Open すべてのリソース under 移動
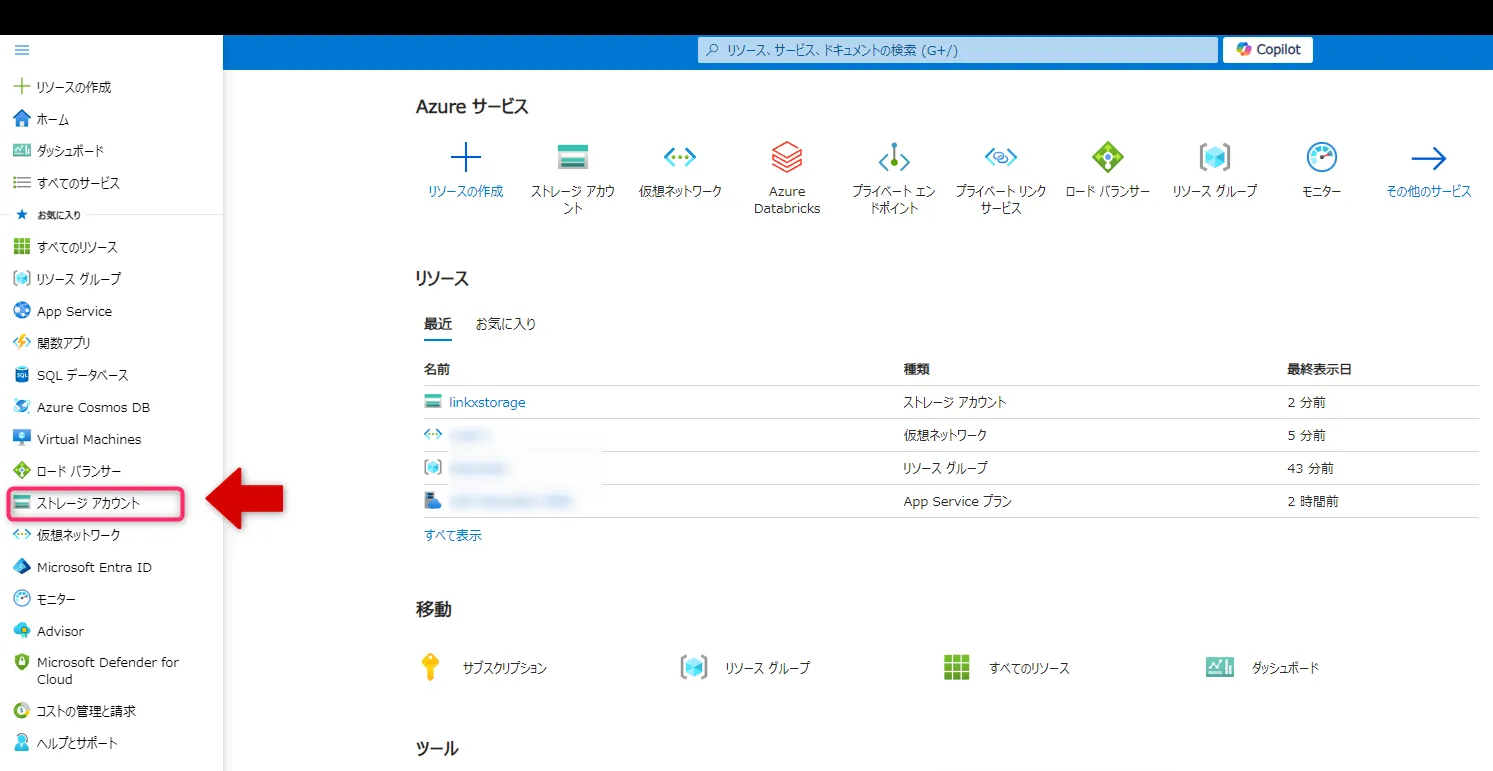The width and height of the screenshot is (1493, 771). pos(1007,667)
